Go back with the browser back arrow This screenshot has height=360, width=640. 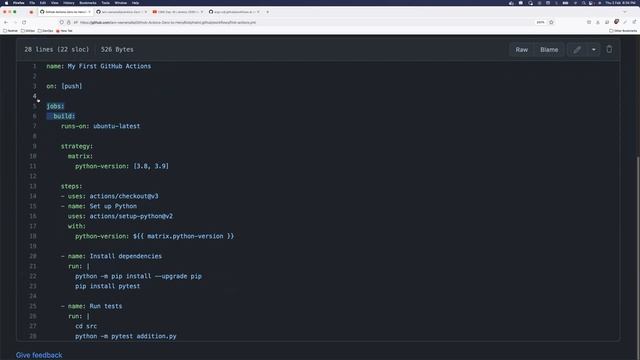pos(6,22)
